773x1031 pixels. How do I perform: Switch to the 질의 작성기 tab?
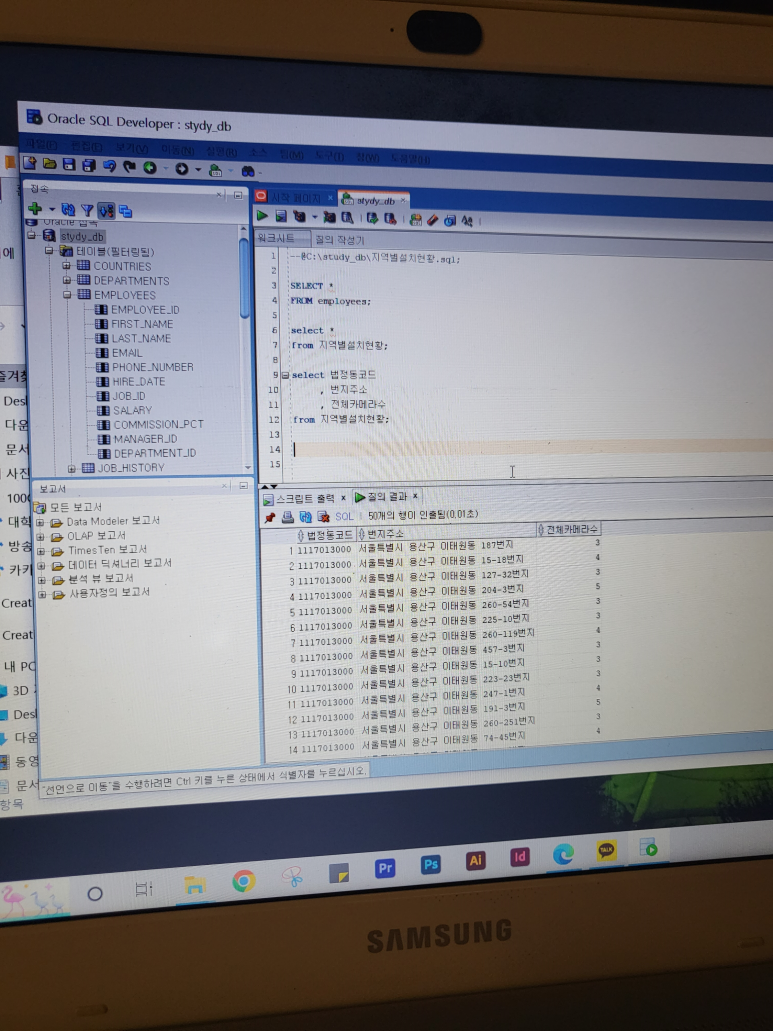pos(339,241)
